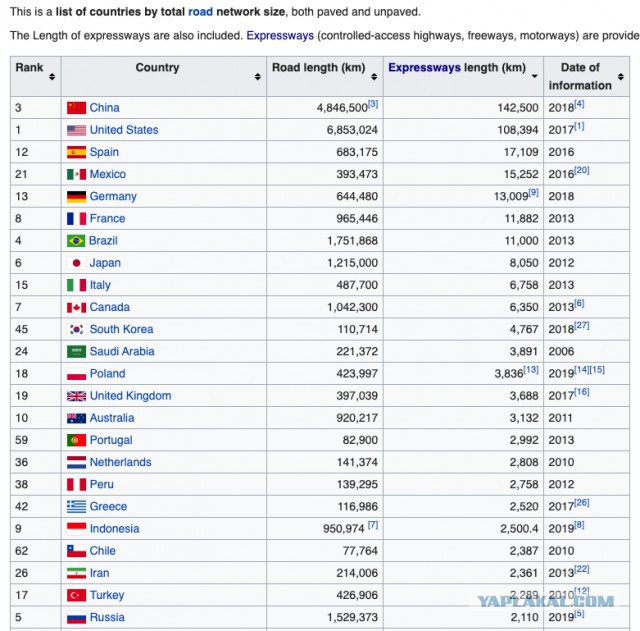Click the China flag icon
Image resolution: width=640 pixels, height=631 pixels.
pos(76,108)
